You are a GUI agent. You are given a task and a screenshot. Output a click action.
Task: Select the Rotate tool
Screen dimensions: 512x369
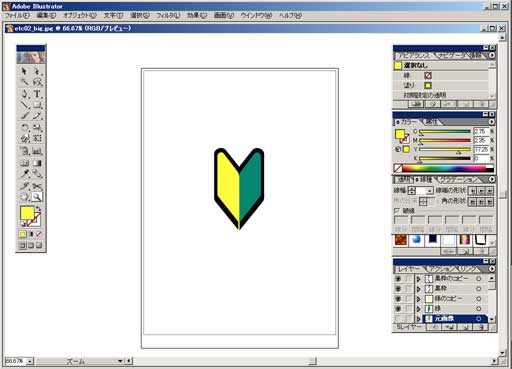pos(24,127)
